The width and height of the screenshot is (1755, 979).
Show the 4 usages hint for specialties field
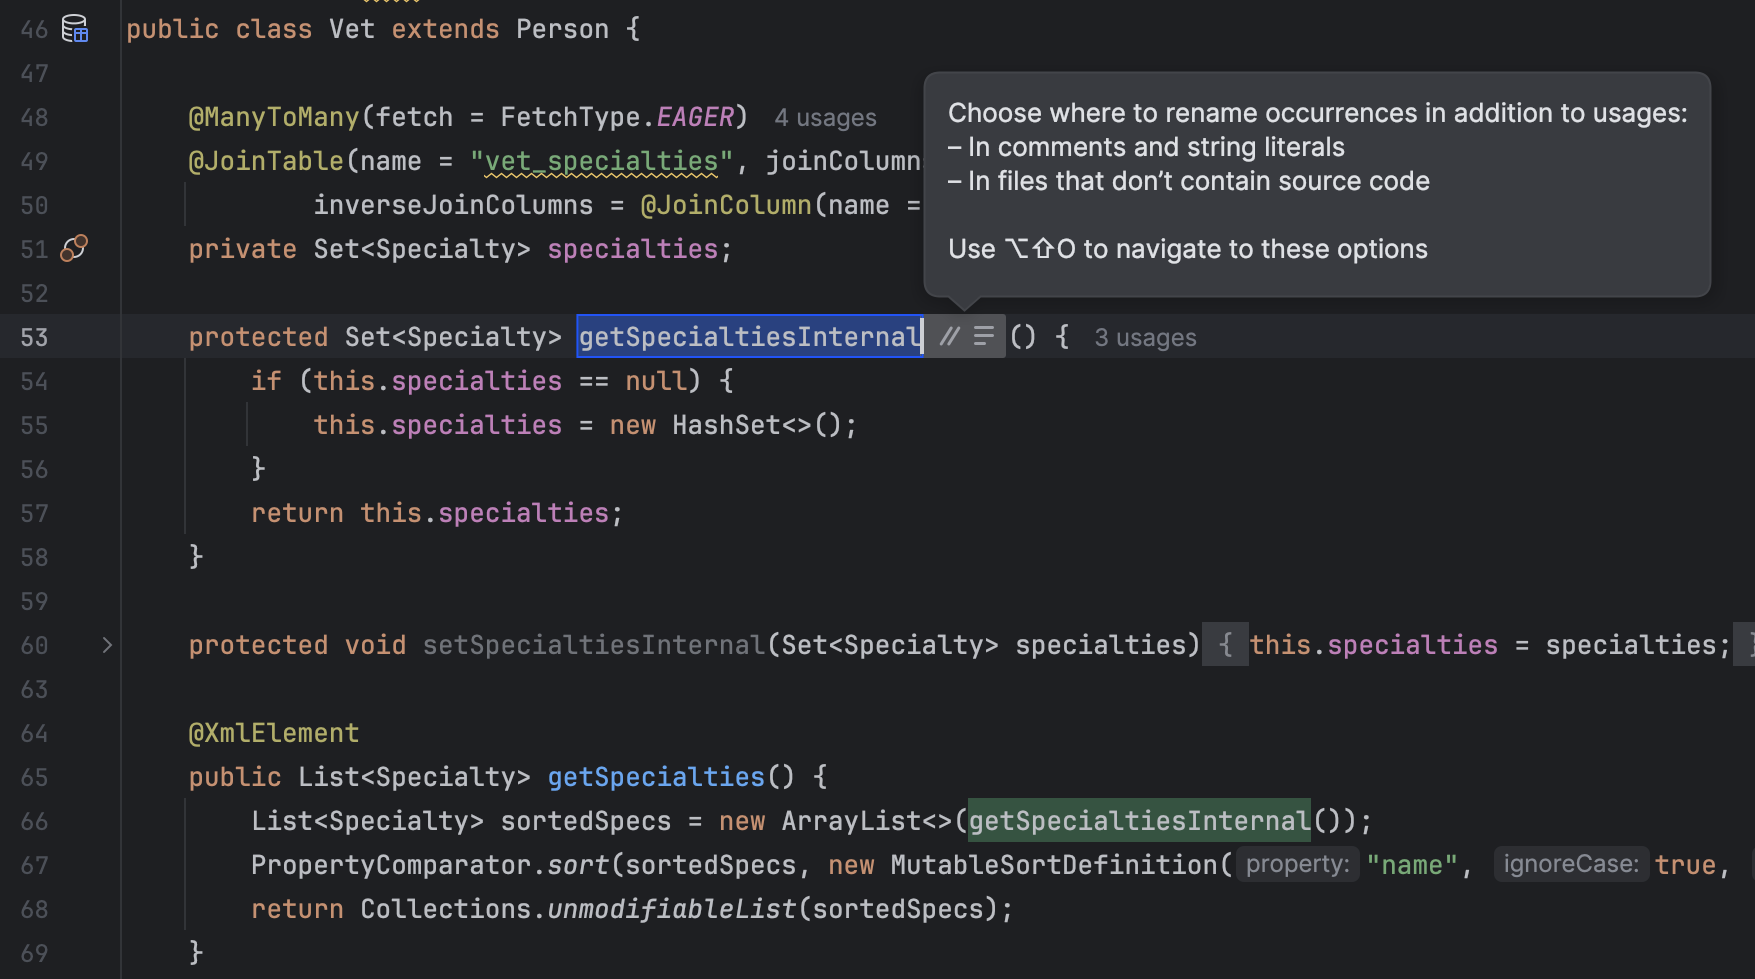click(825, 118)
